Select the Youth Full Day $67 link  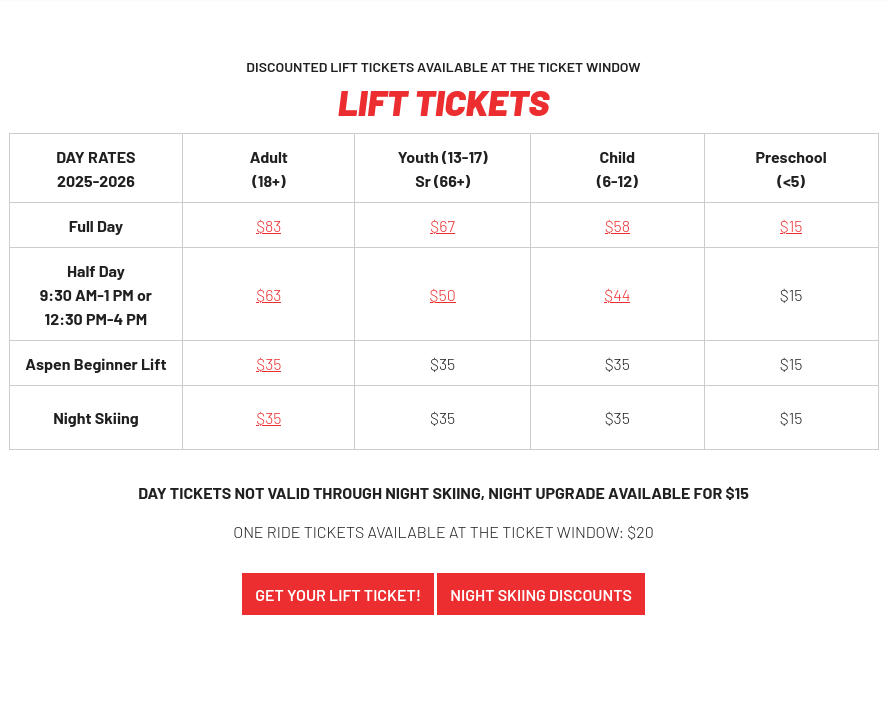pyautogui.click(x=442, y=227)
